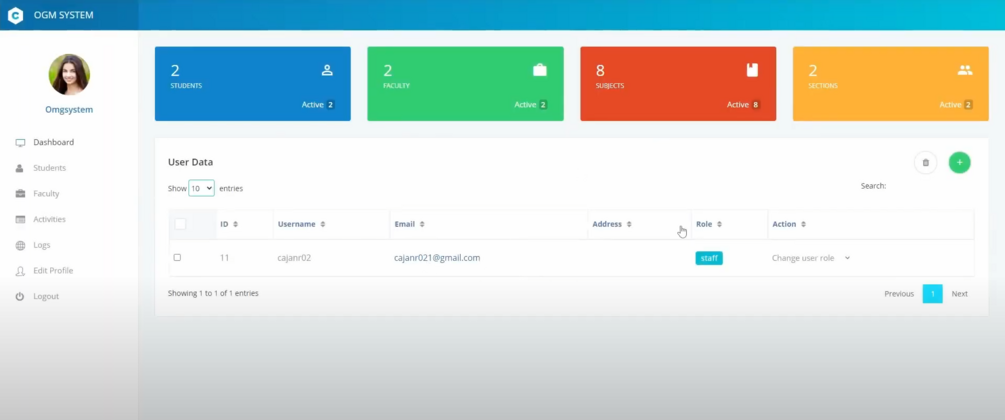
Task: Open the red Subjects summary card
Action: click(x=678, y=83)
